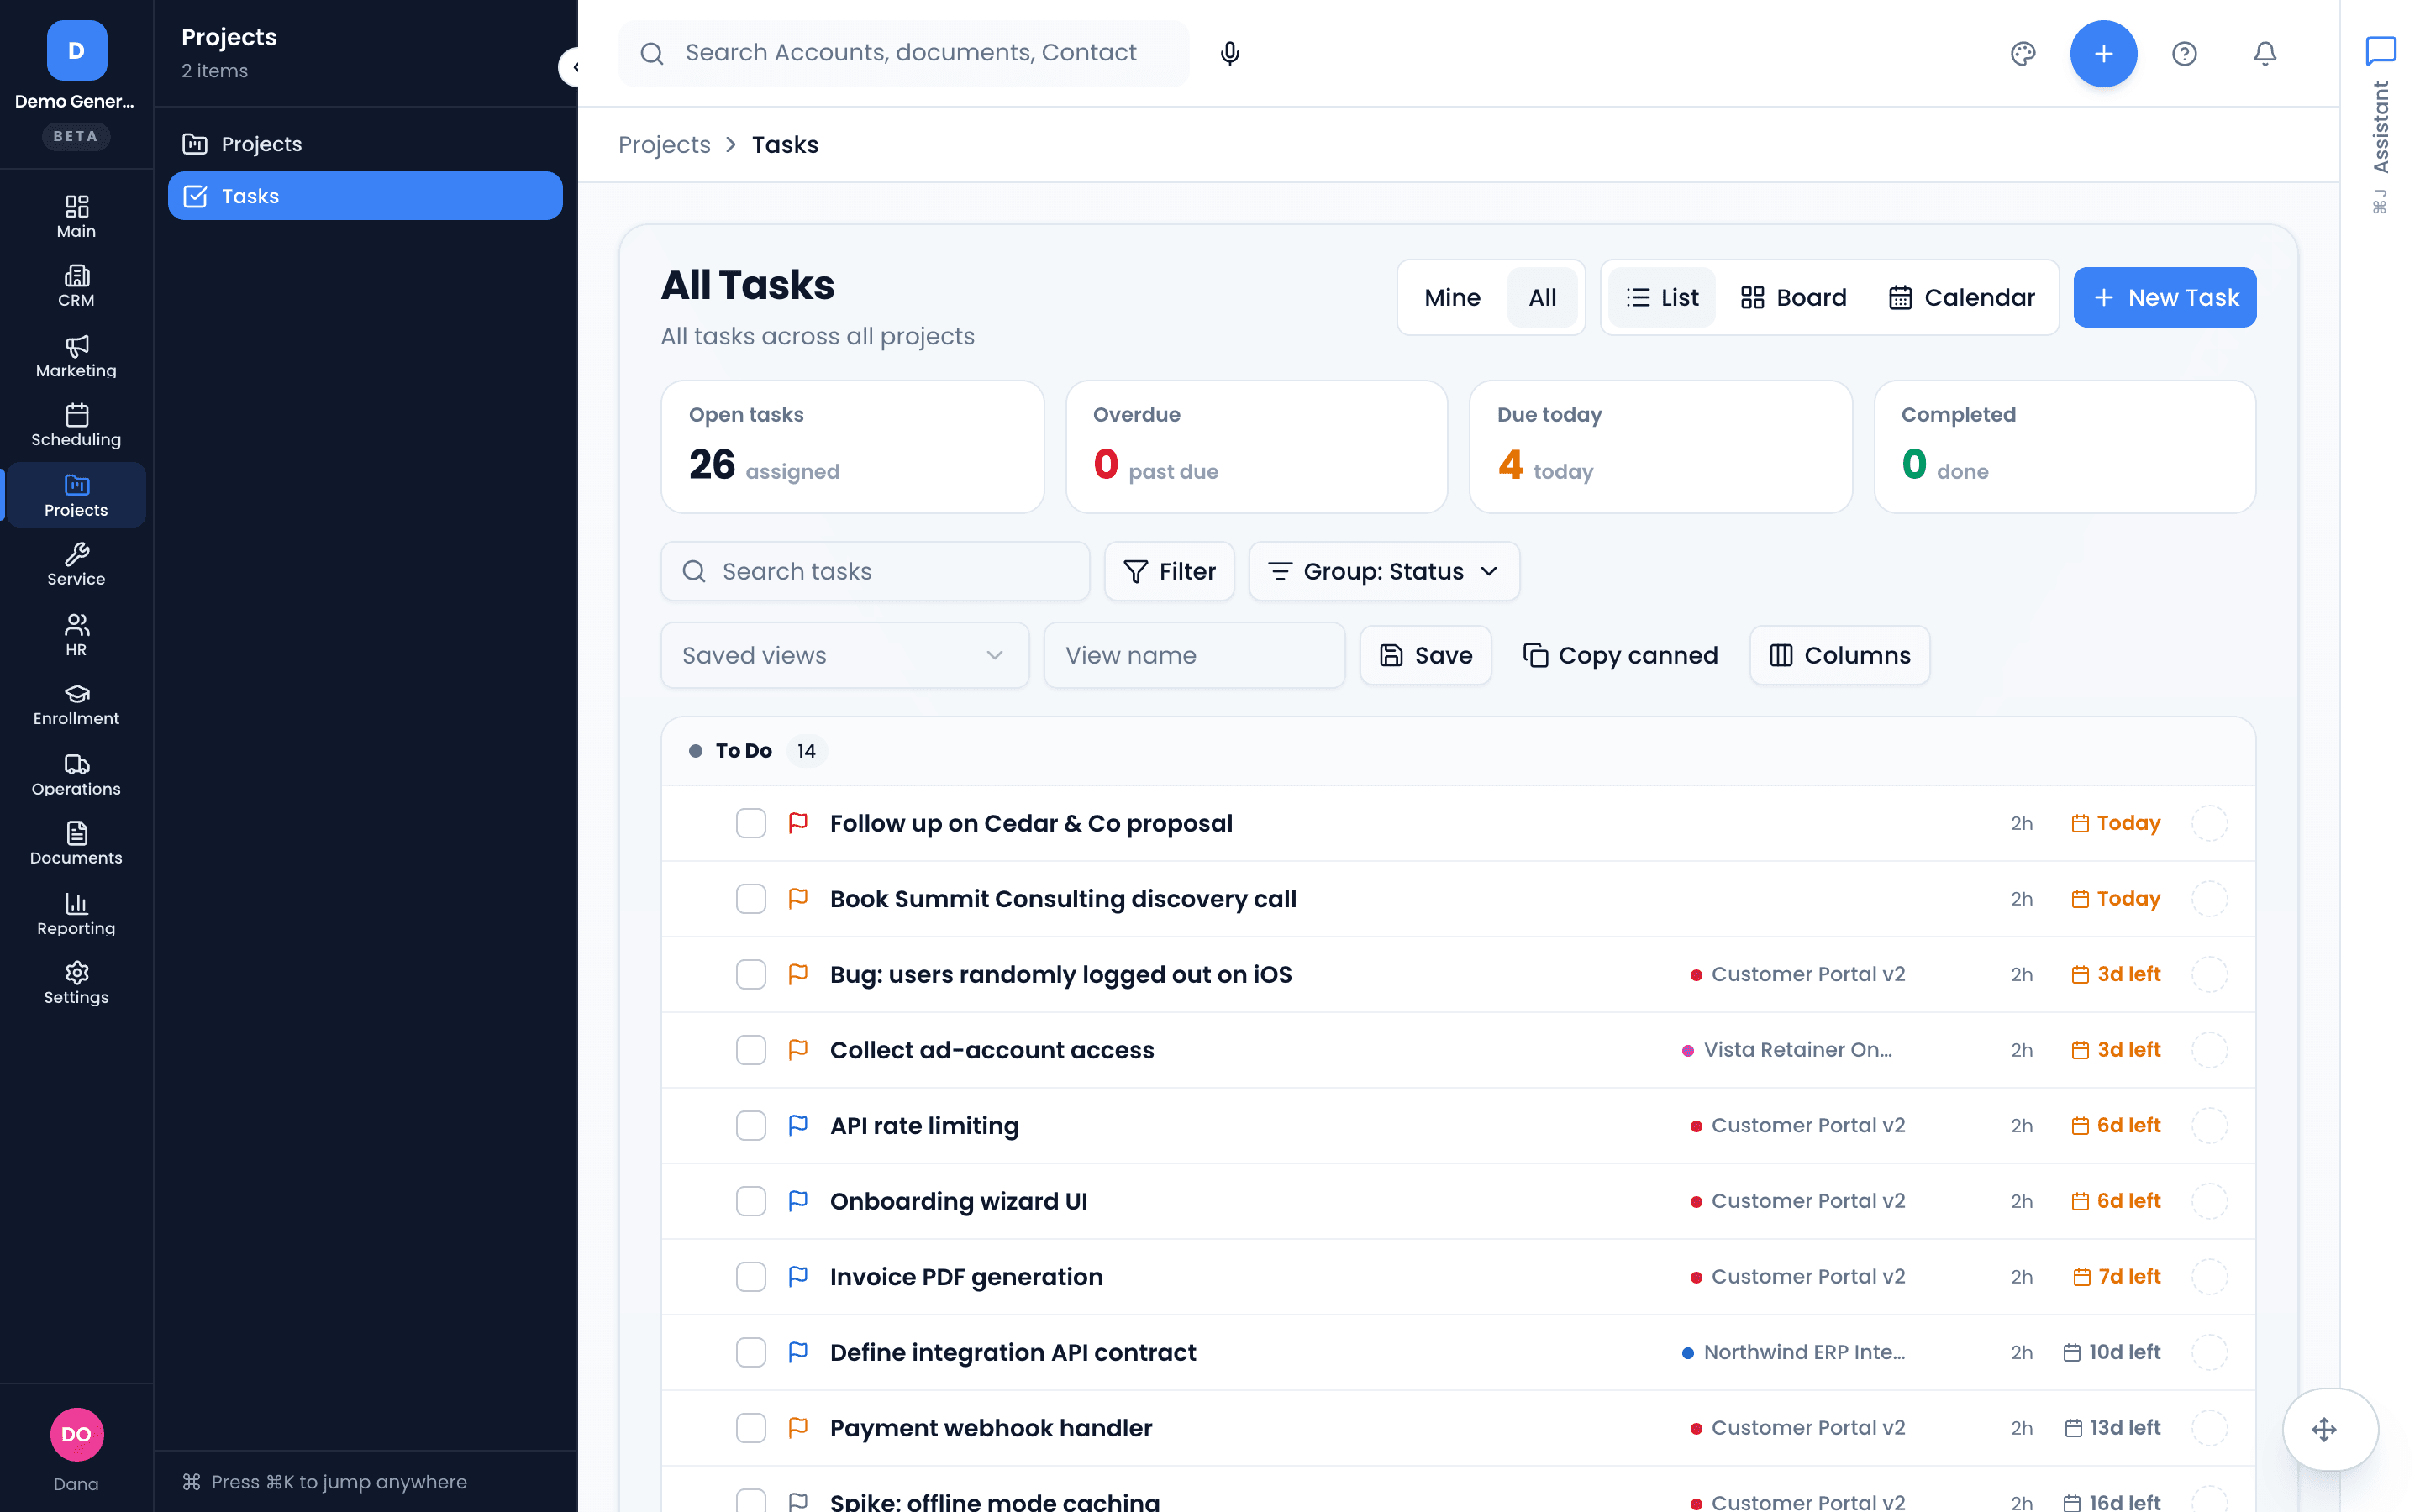
Task: Click Copy canned
Action: click(x=1620, y=655)
